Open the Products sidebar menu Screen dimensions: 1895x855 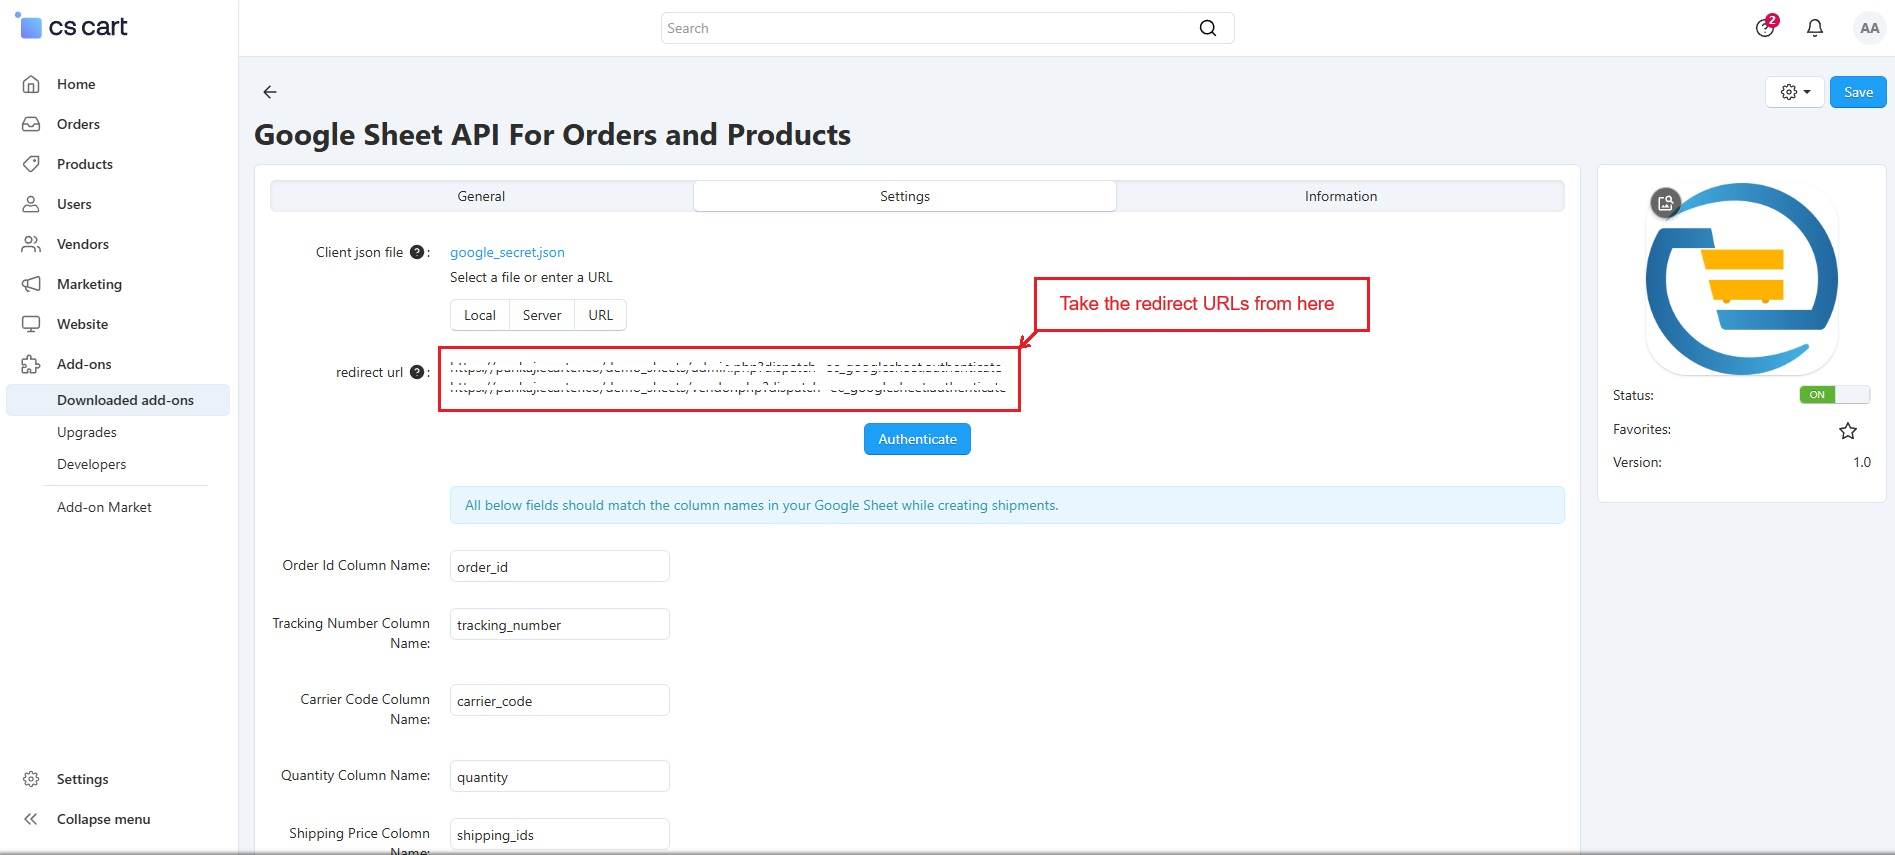tap(85, 164)
